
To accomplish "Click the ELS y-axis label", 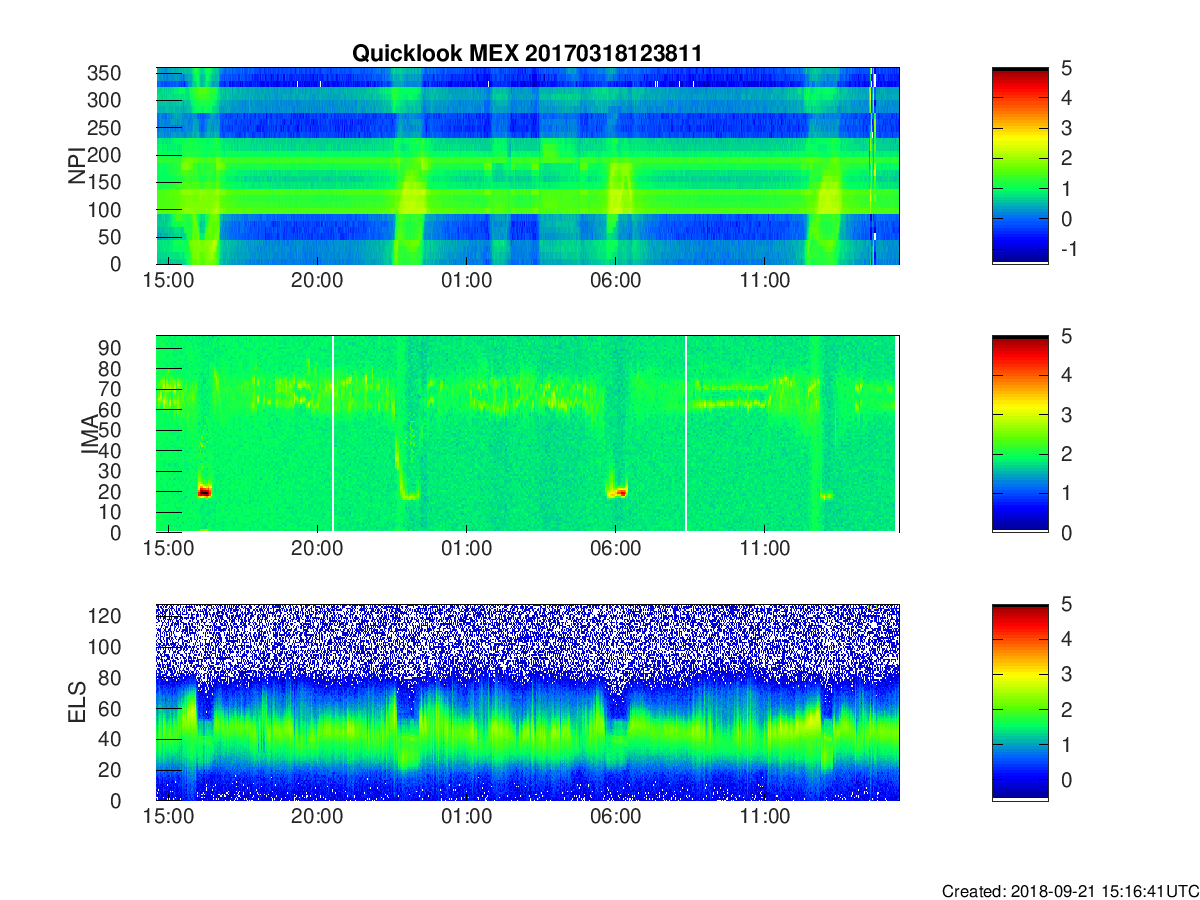I will point(77,702).
